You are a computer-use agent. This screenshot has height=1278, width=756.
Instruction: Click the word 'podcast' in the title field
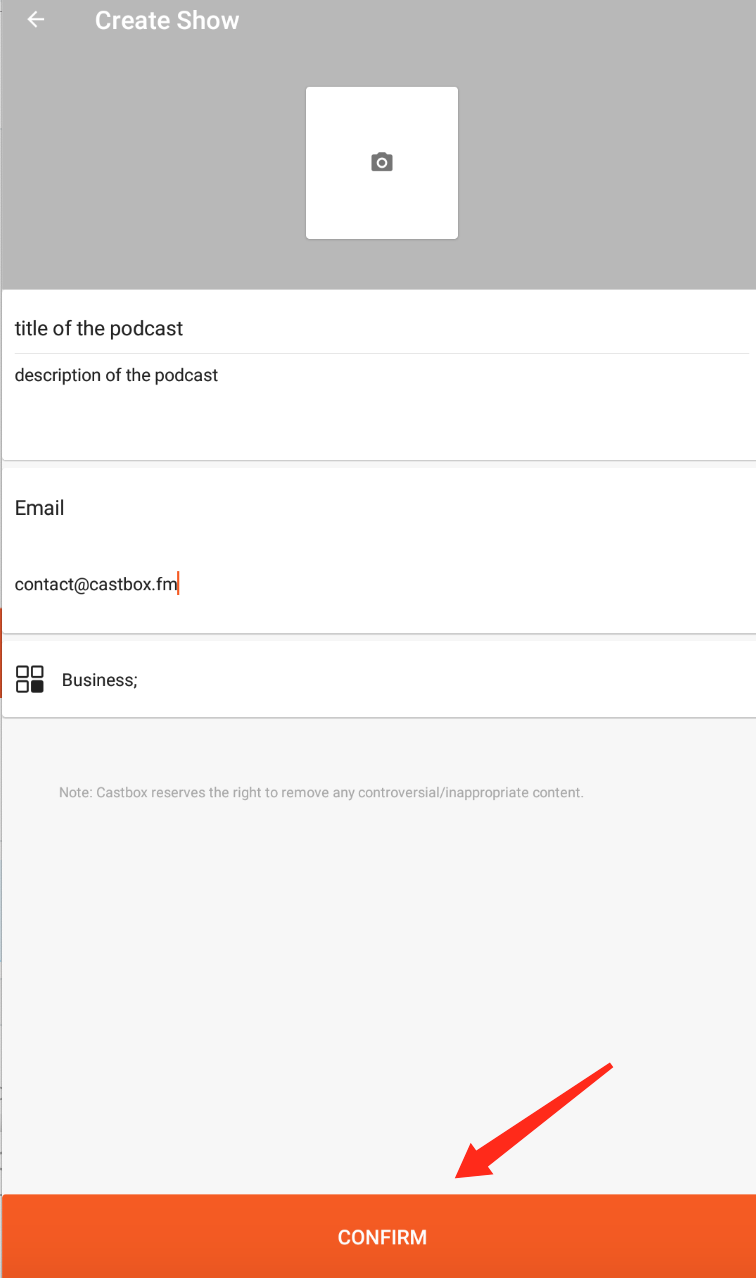pos(150,328)
